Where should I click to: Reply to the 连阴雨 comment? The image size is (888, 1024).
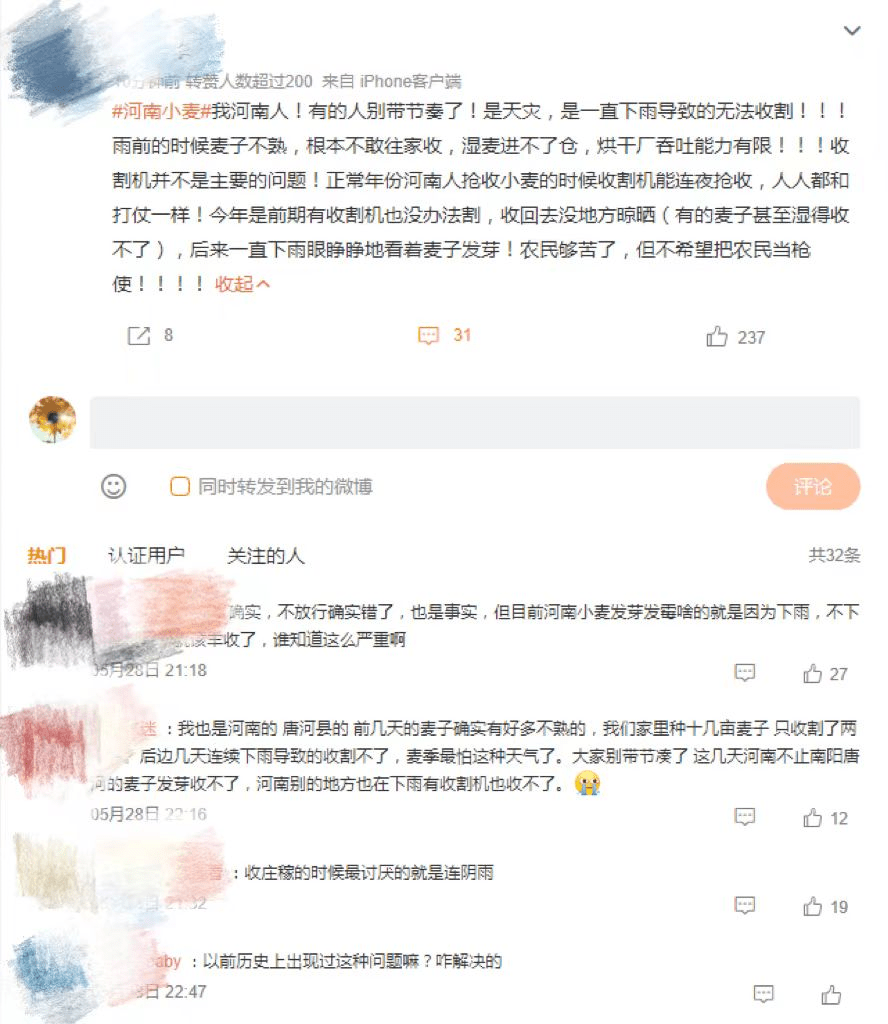[x=744, y=905]
